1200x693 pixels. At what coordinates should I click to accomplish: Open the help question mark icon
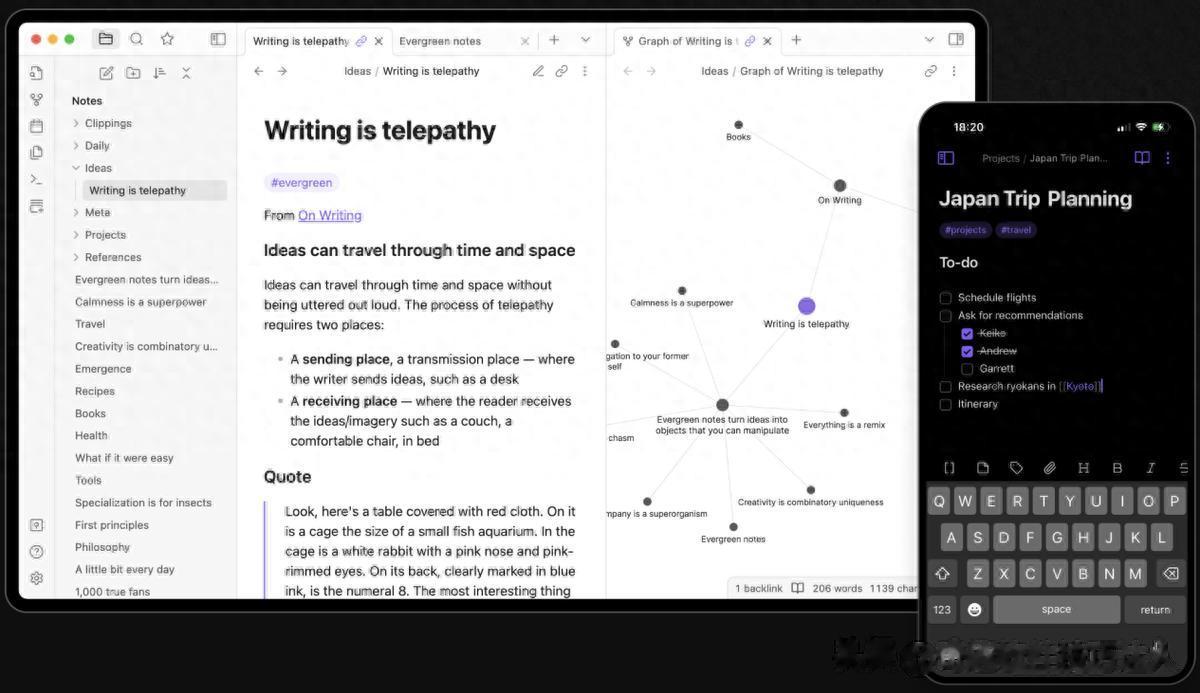[x=36, y=552]
